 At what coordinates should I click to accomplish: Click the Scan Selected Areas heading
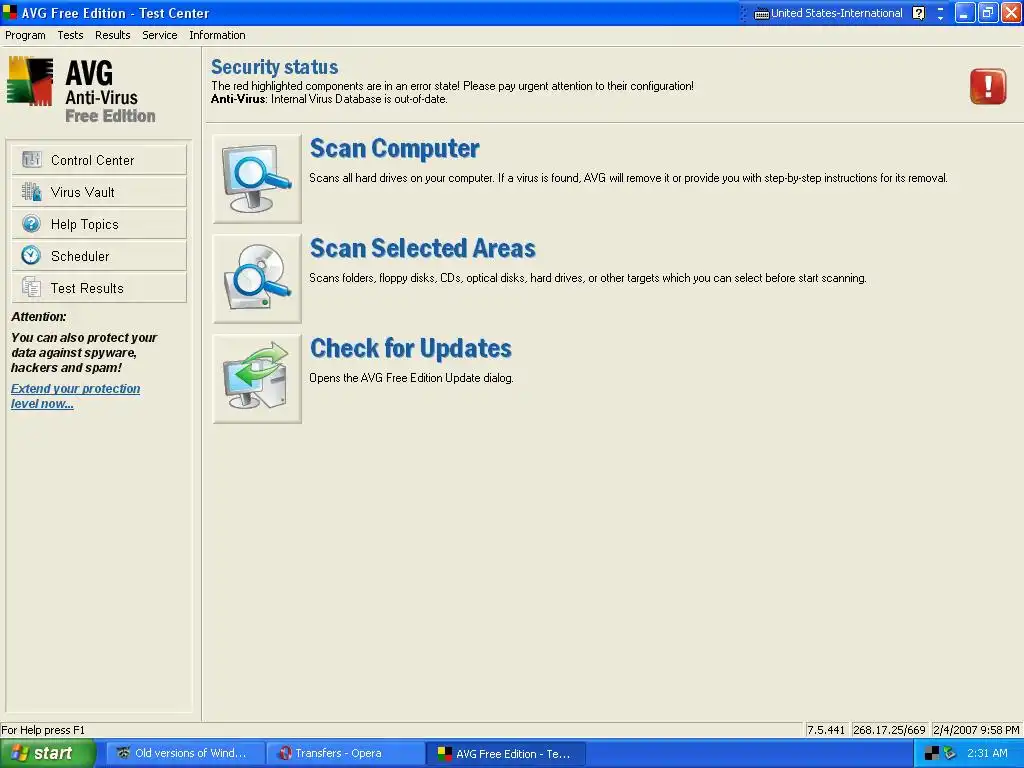point(423,248)
